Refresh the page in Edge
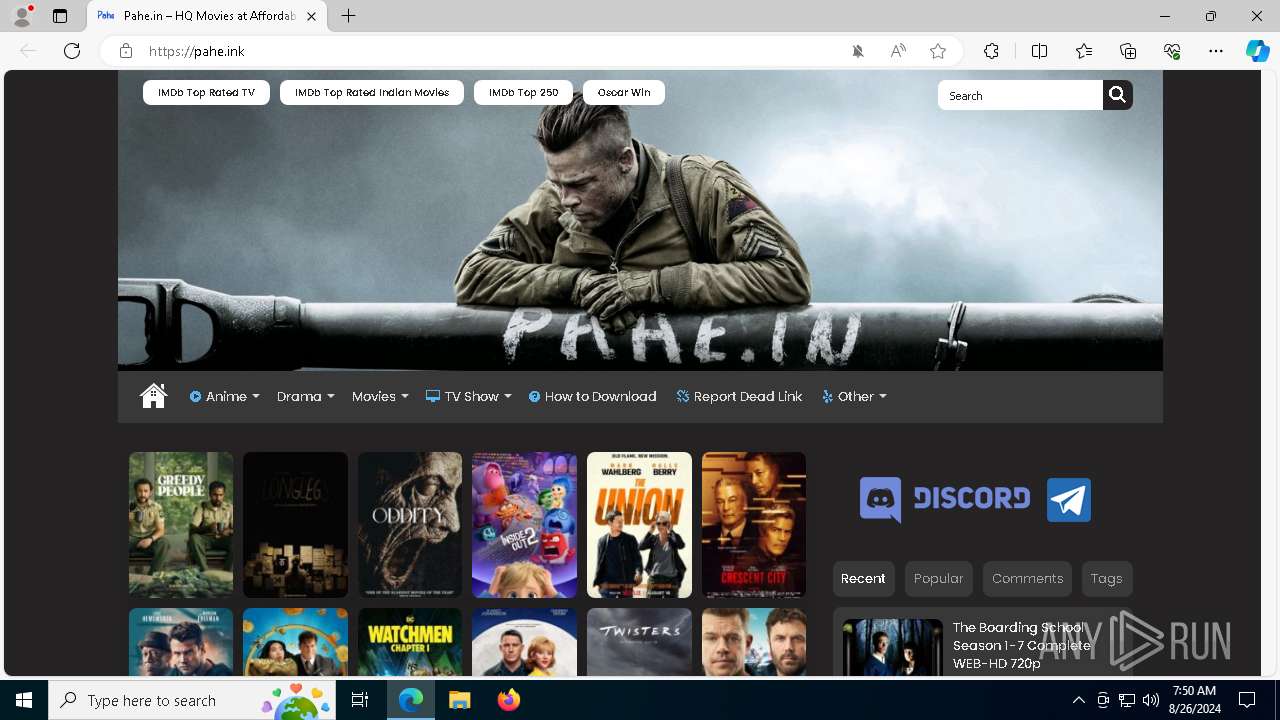The height and width of the screenshot is (720, 1280). point(72,51)
